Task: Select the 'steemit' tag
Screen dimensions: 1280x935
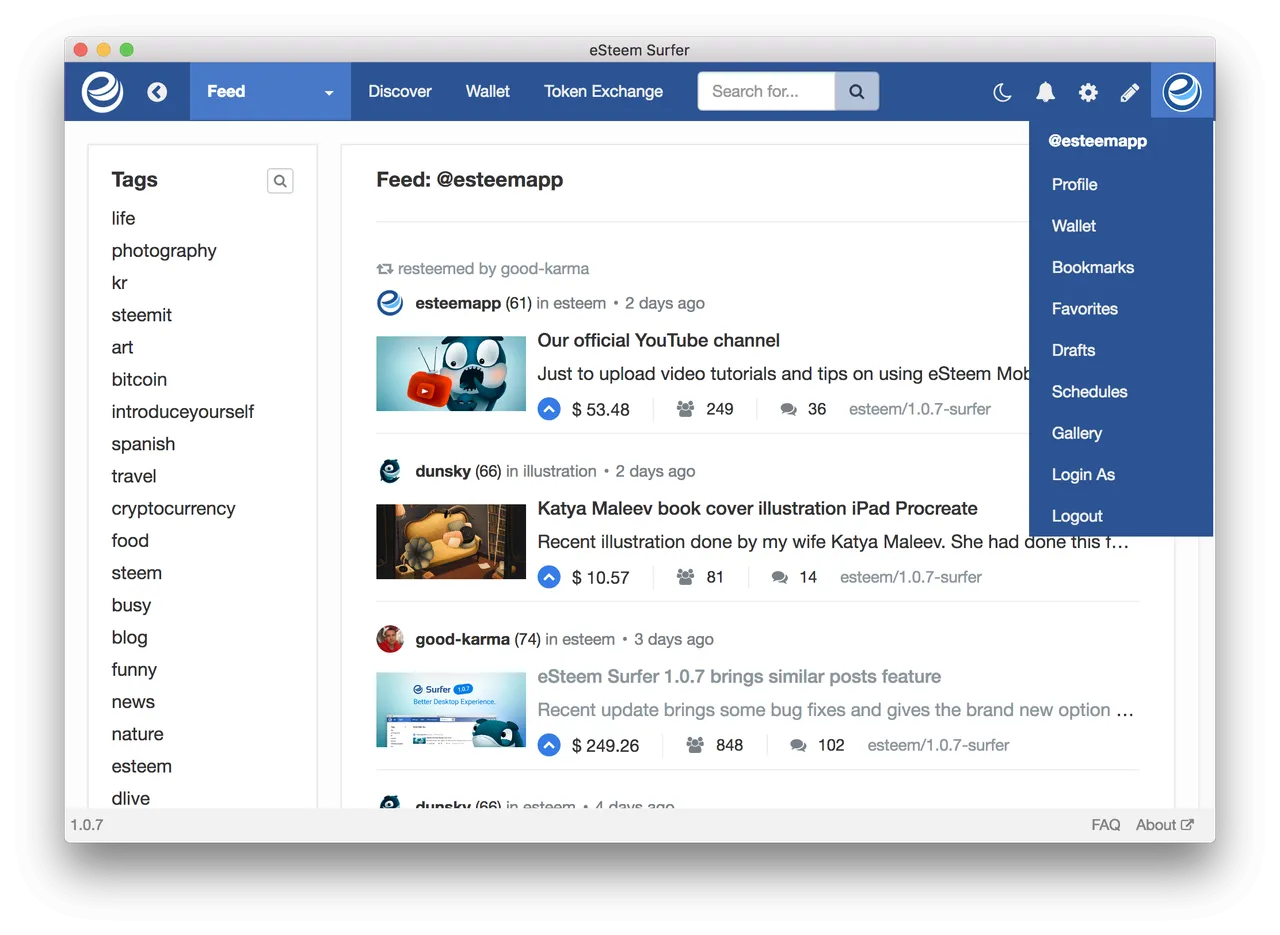Action: point(141,315)
